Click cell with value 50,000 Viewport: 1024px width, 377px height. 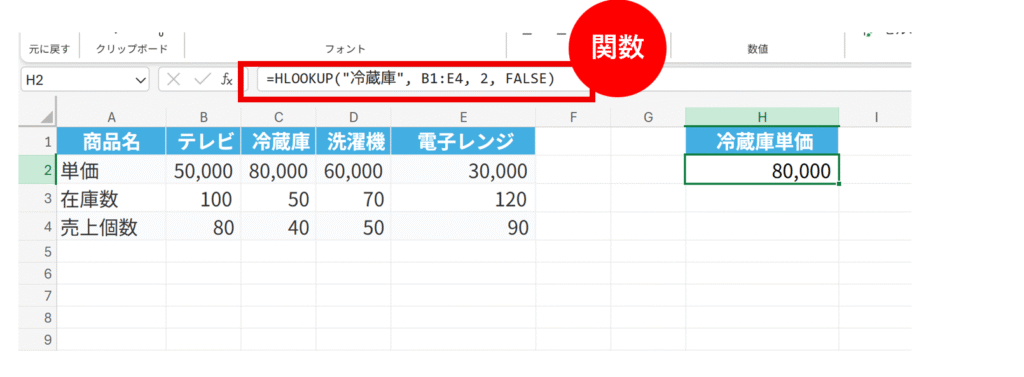coord(204,171)
